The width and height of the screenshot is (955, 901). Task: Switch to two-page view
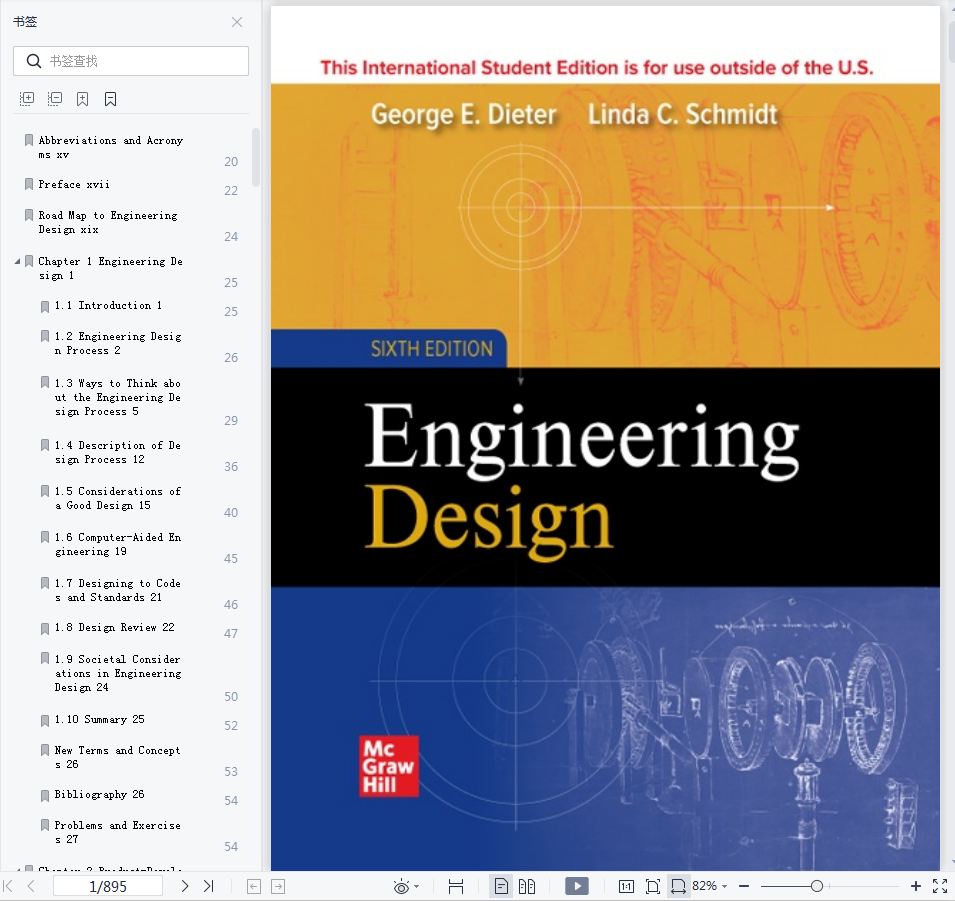(527, 886)
